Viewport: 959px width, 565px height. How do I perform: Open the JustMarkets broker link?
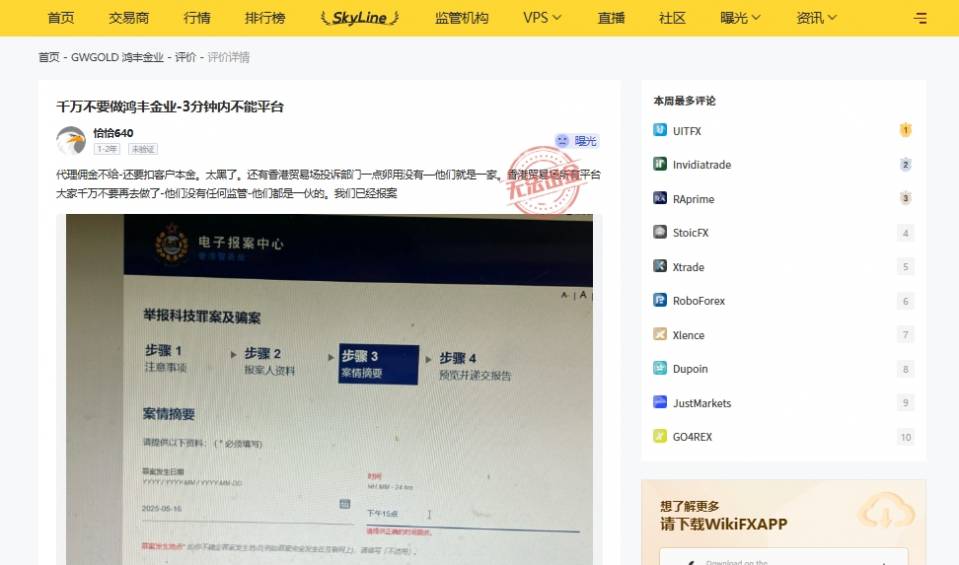tap(702, 403)
